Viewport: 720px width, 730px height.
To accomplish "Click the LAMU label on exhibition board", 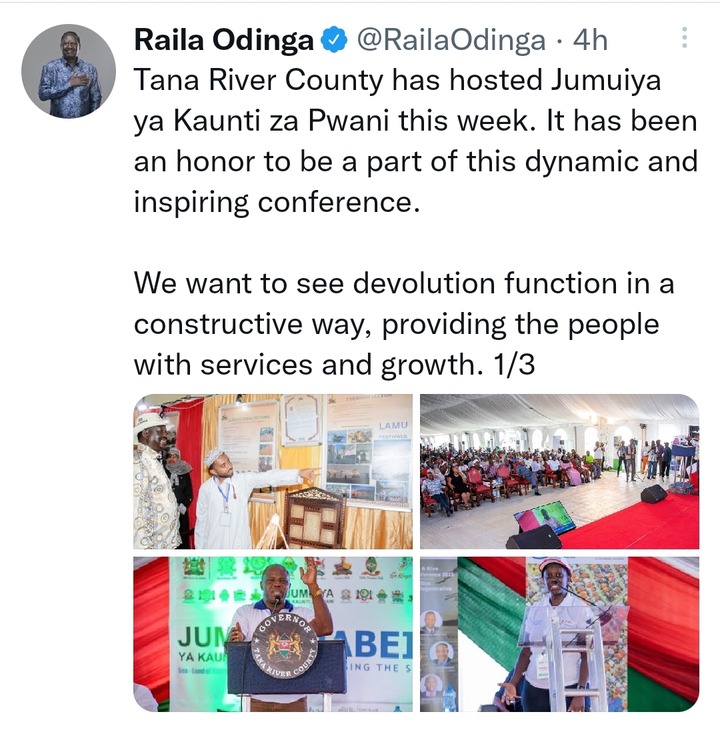I will [x=393, y=426].
